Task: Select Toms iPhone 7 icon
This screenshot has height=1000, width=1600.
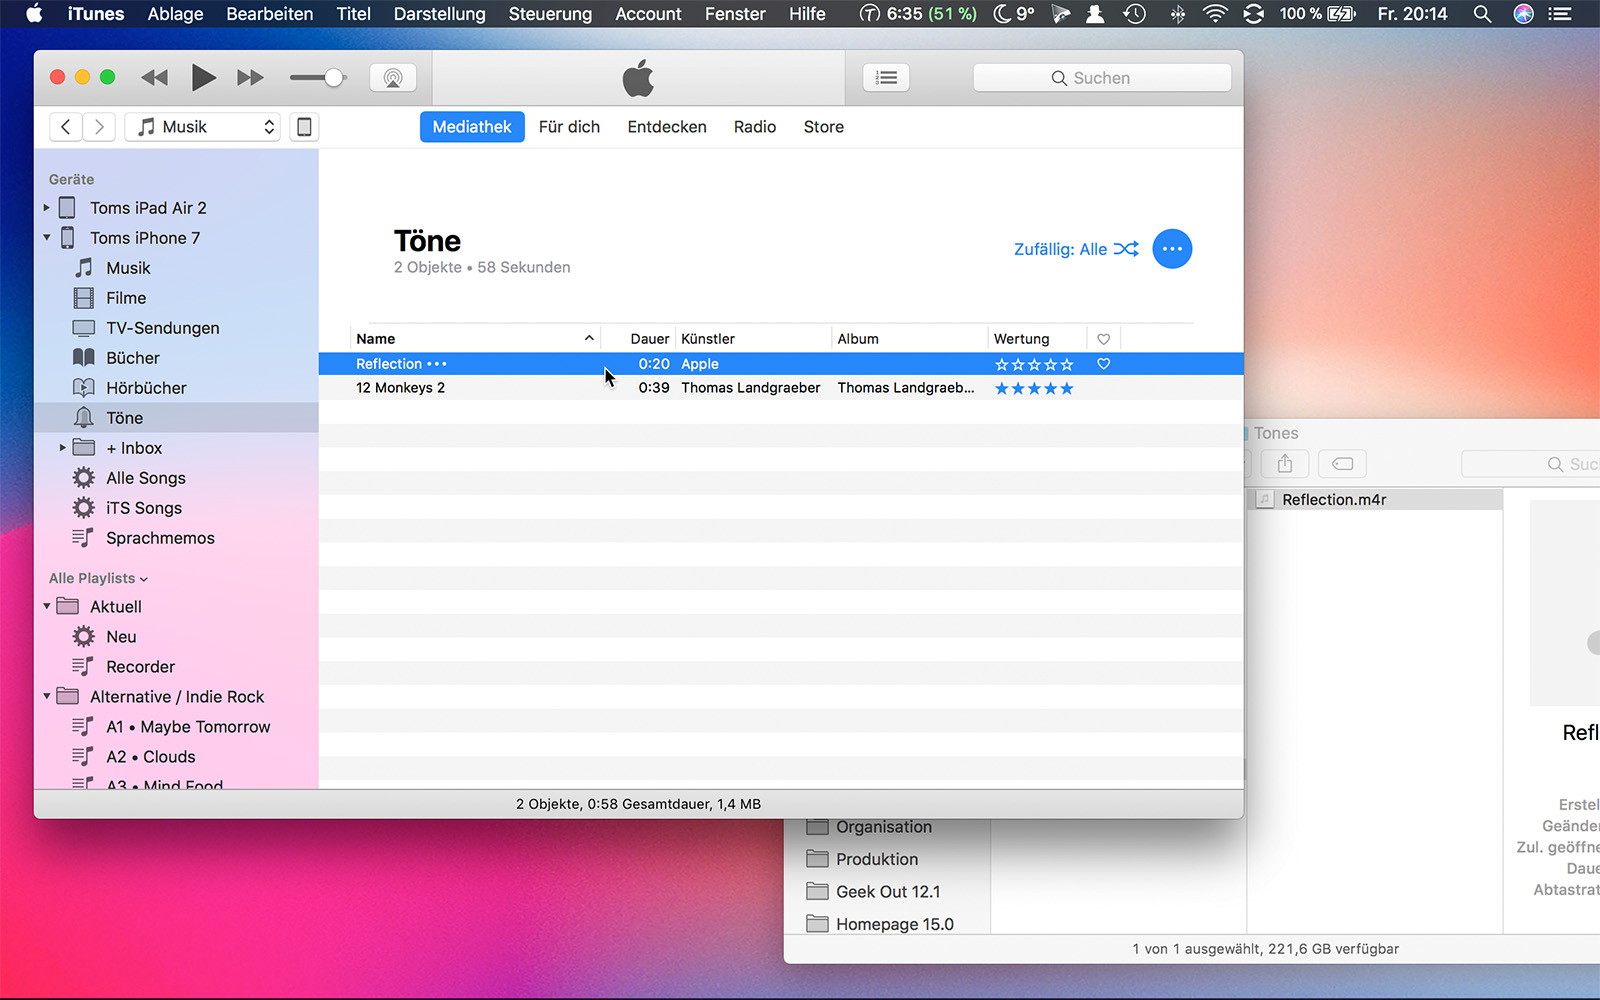Action: [x=67, y=238]
